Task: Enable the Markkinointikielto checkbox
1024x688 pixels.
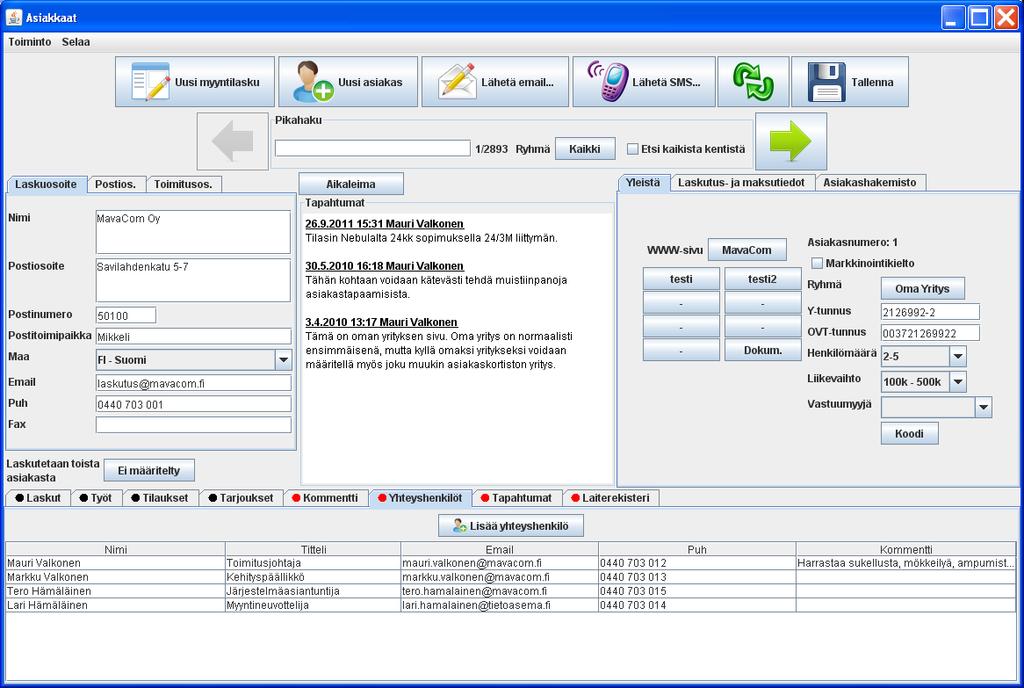Action: pos(816,263)
